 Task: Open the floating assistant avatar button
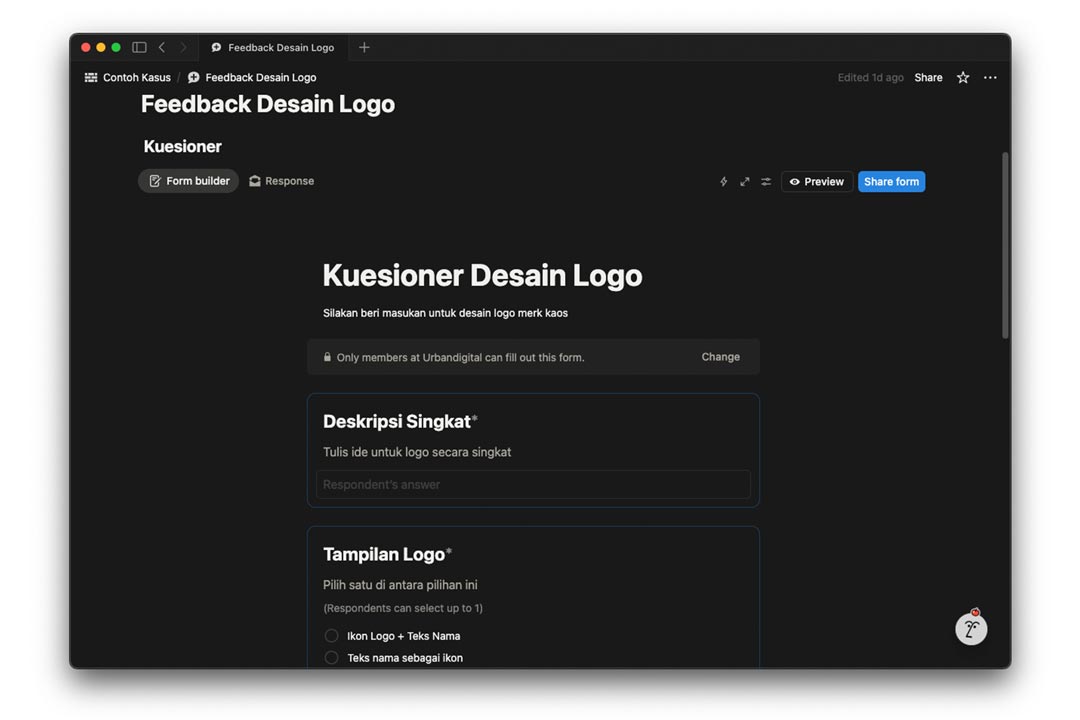click(971, 628)
